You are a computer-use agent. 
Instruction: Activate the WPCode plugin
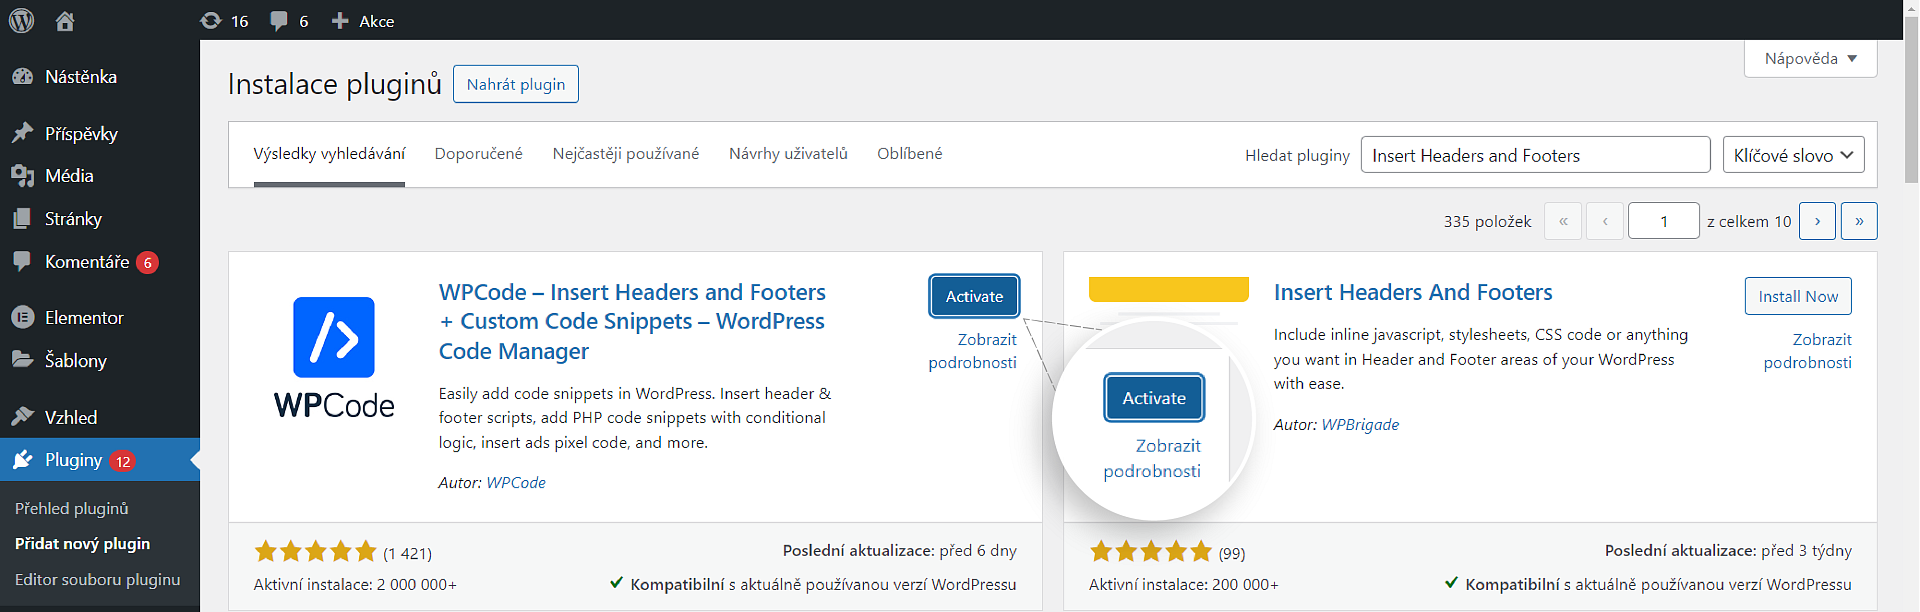[974, 296]
